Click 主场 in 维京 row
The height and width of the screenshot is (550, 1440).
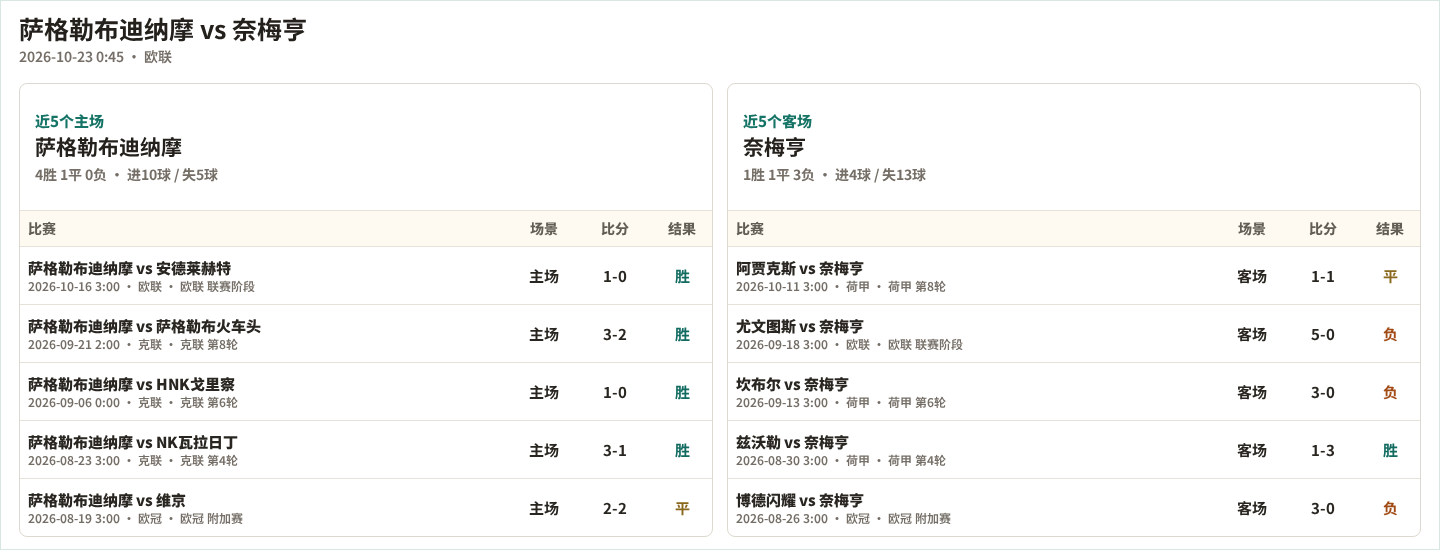544,508
